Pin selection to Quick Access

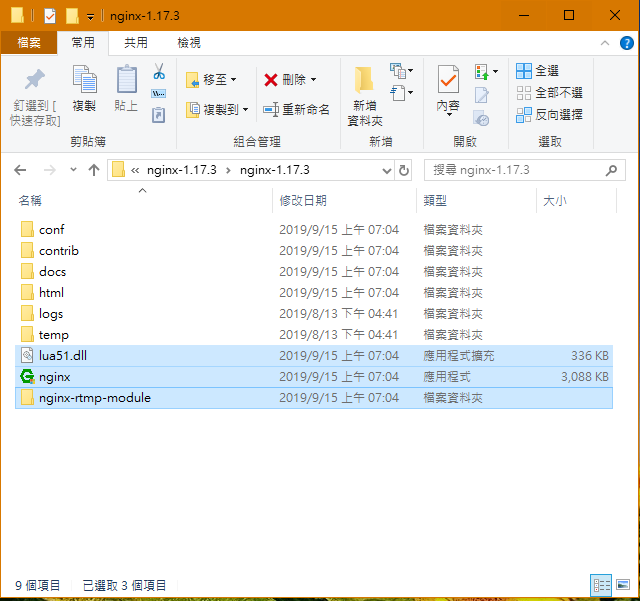[35, 96]
